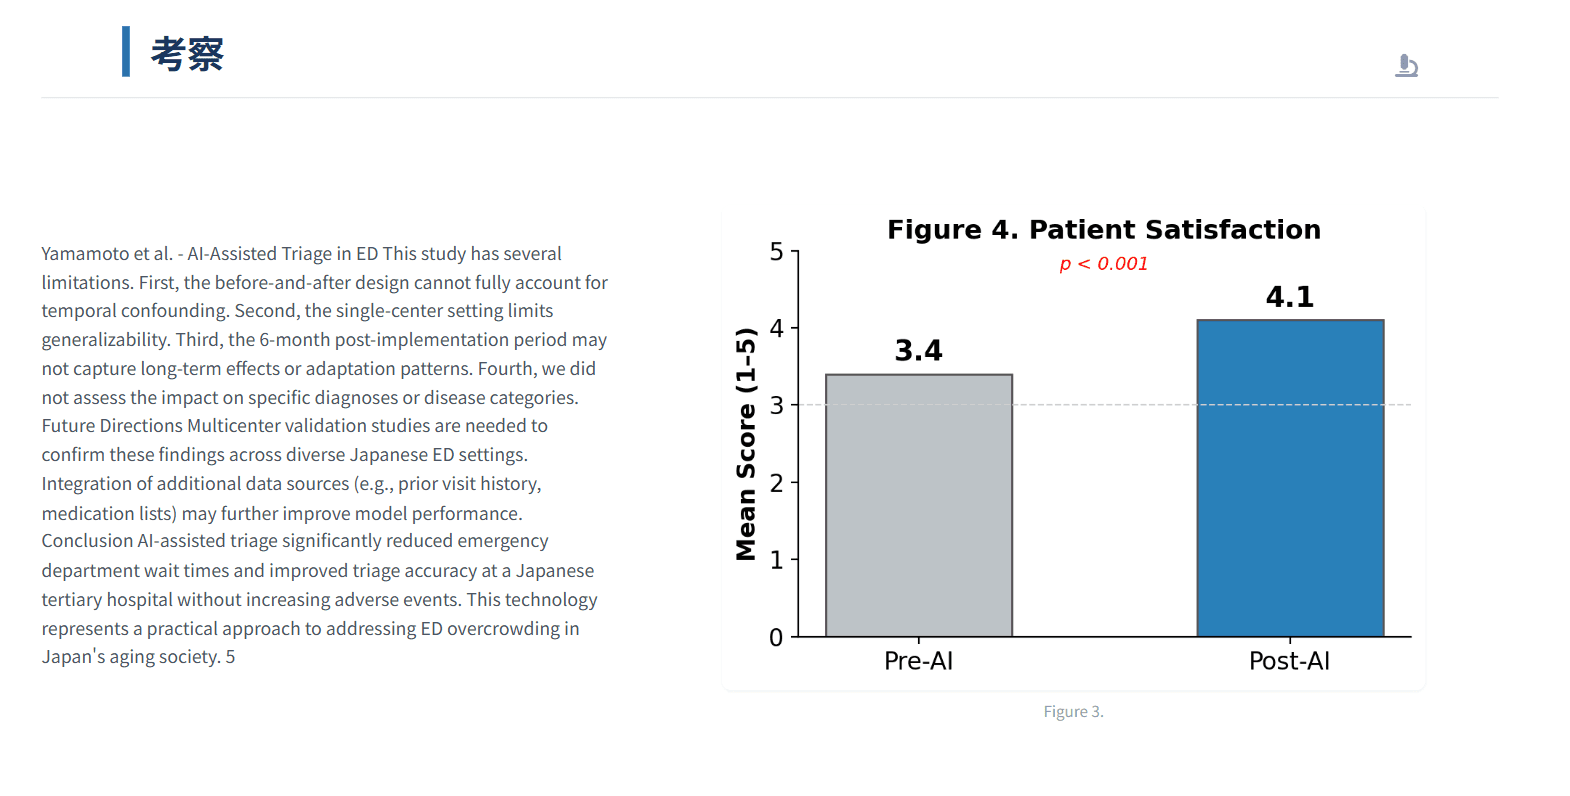Image resolution: width=1570 pixels, height=796 pixels.
Task: Click the "Yamamoto et al." text at paragraph start
Action: tap(106, 254)
